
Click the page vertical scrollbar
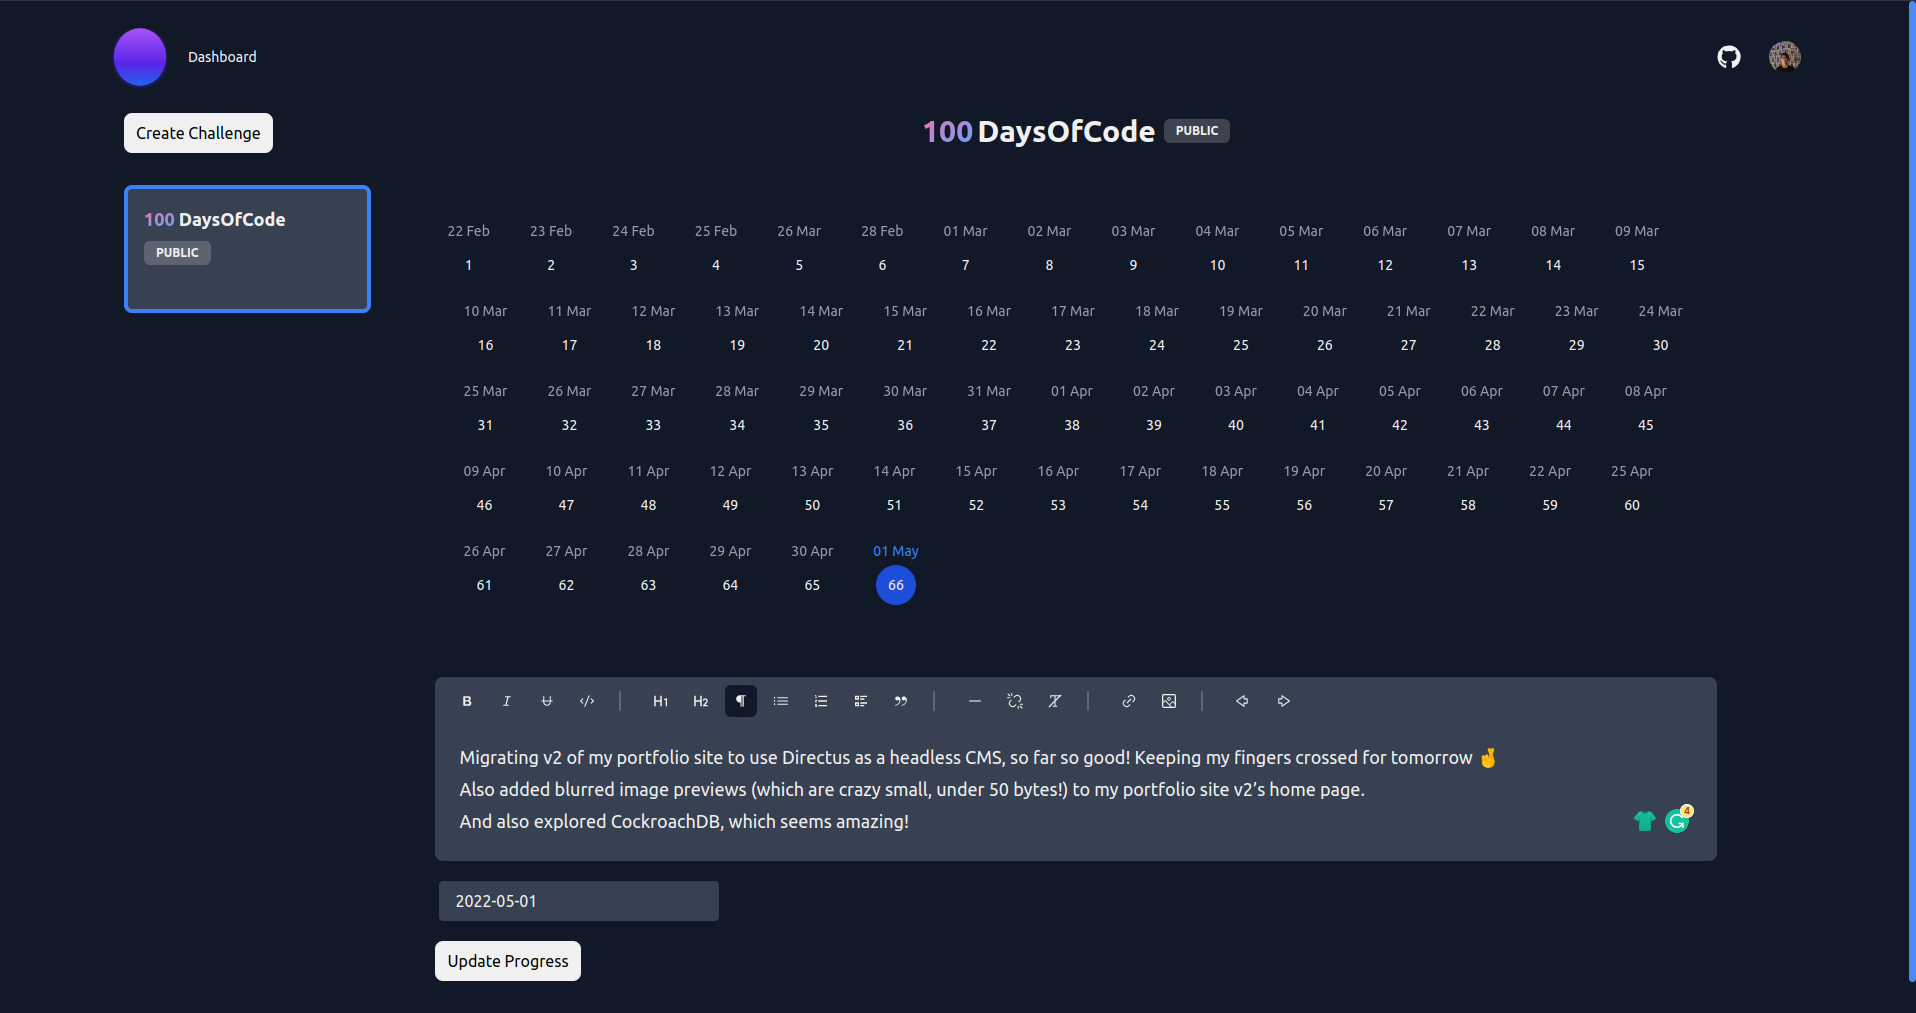(x=1912, y=490)
